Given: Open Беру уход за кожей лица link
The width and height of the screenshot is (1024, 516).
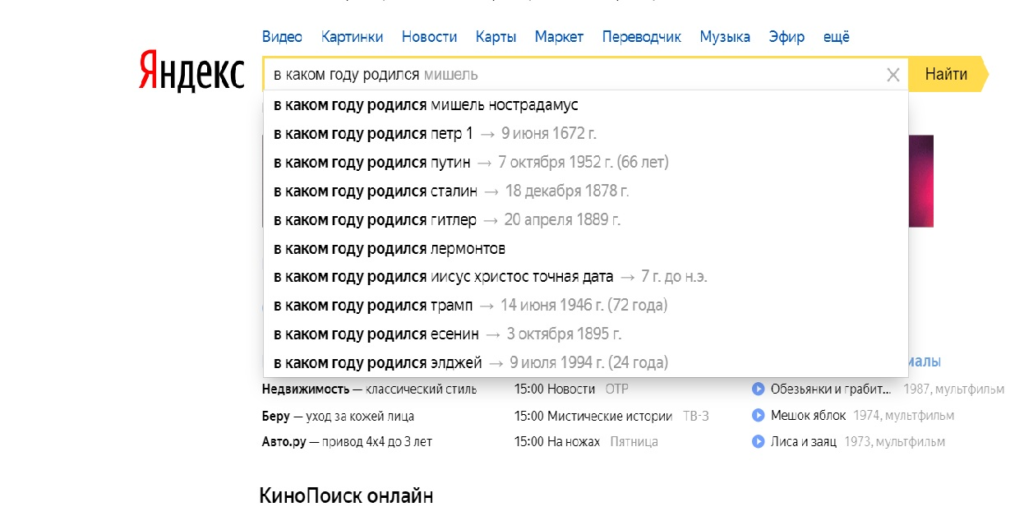Looking at the screenshot, I should point(338,416).
